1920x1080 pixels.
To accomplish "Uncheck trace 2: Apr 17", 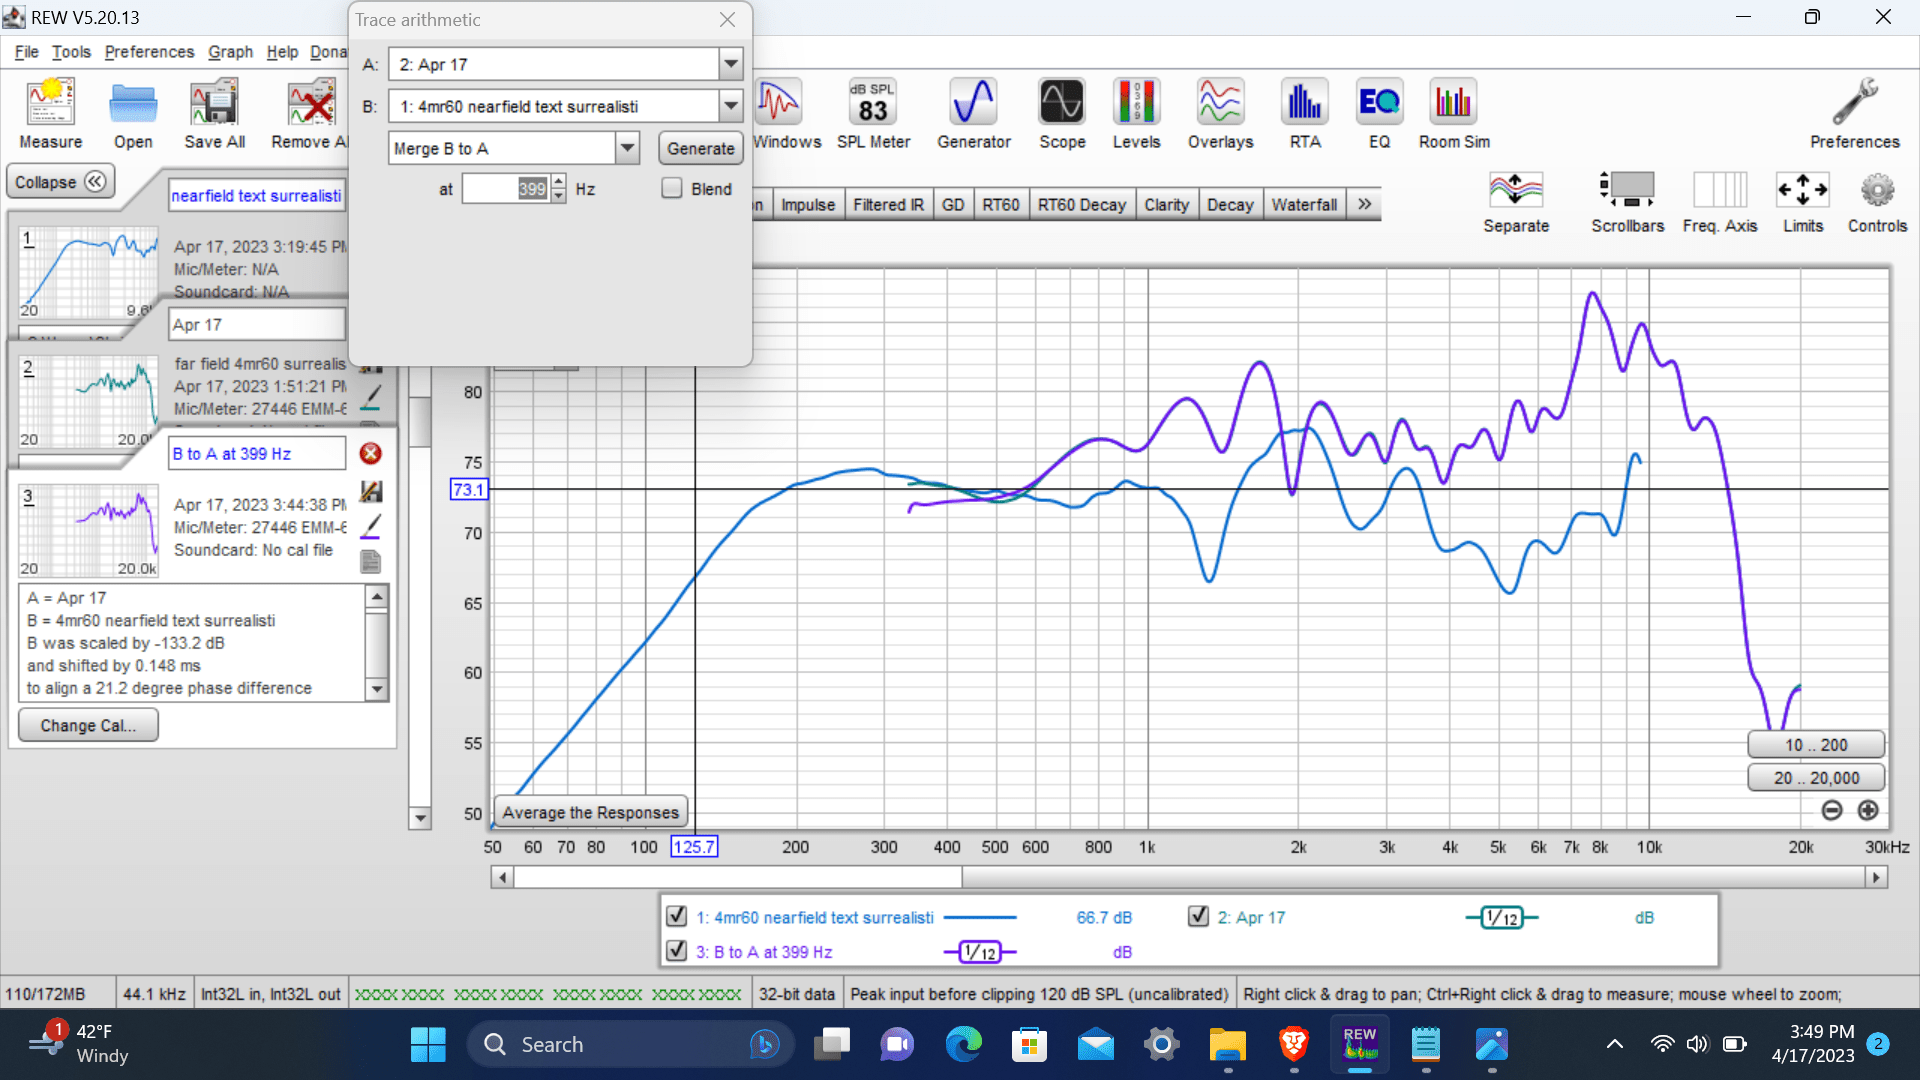I will 1198,916.
